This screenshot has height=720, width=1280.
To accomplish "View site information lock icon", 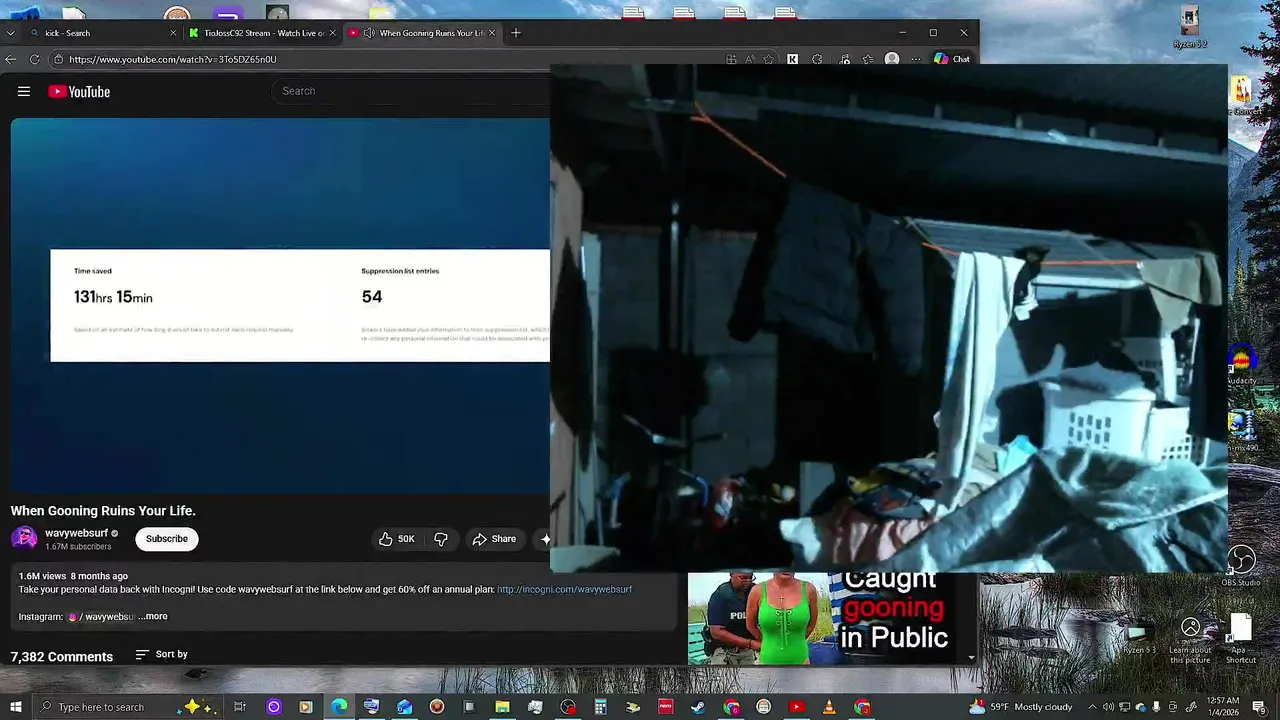I will [59, 59].
